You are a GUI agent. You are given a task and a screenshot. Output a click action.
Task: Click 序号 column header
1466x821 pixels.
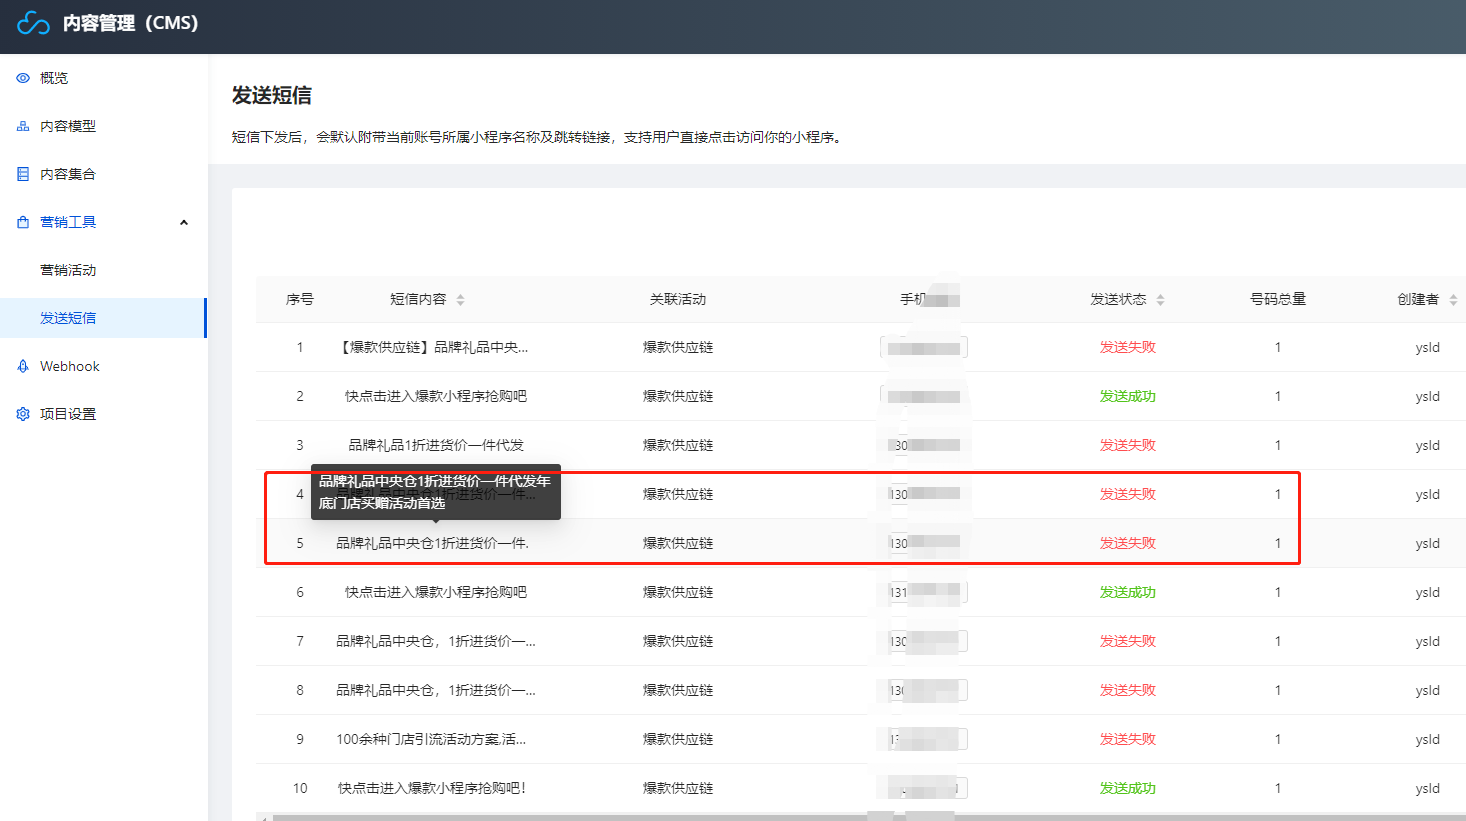coord(300,299)
